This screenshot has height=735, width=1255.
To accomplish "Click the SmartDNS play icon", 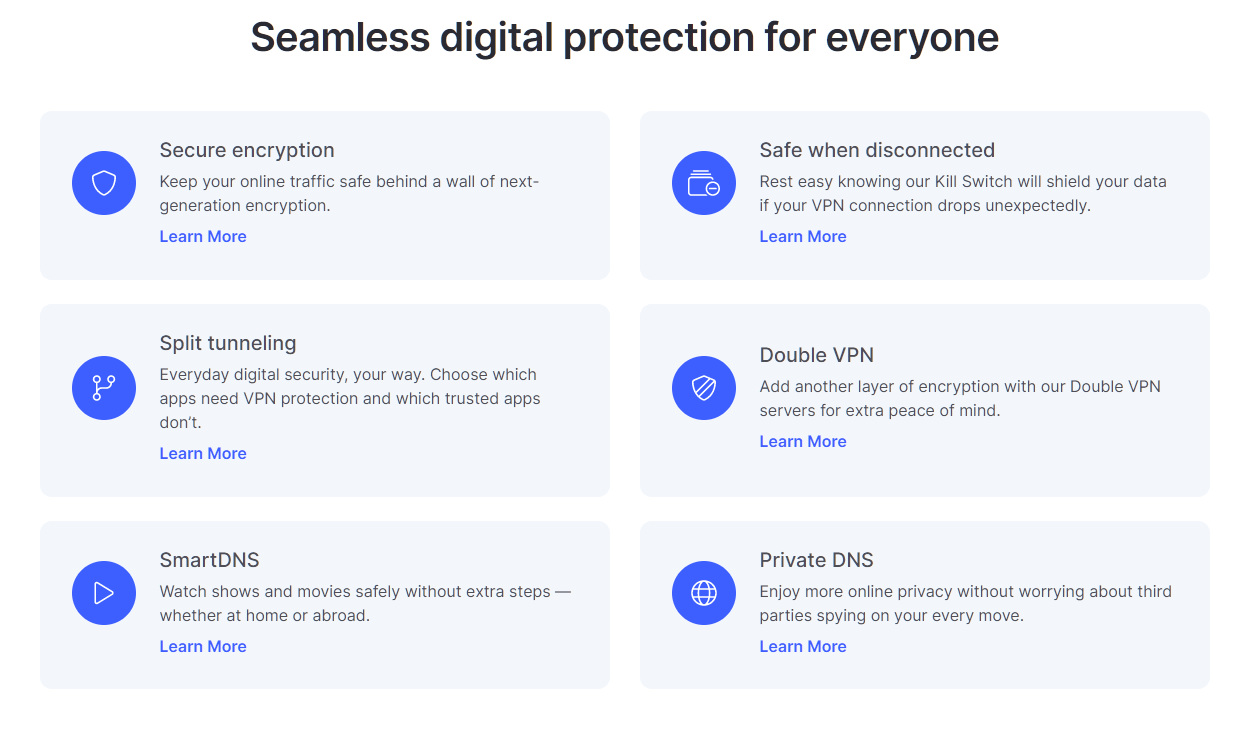I will coord(104,593).
